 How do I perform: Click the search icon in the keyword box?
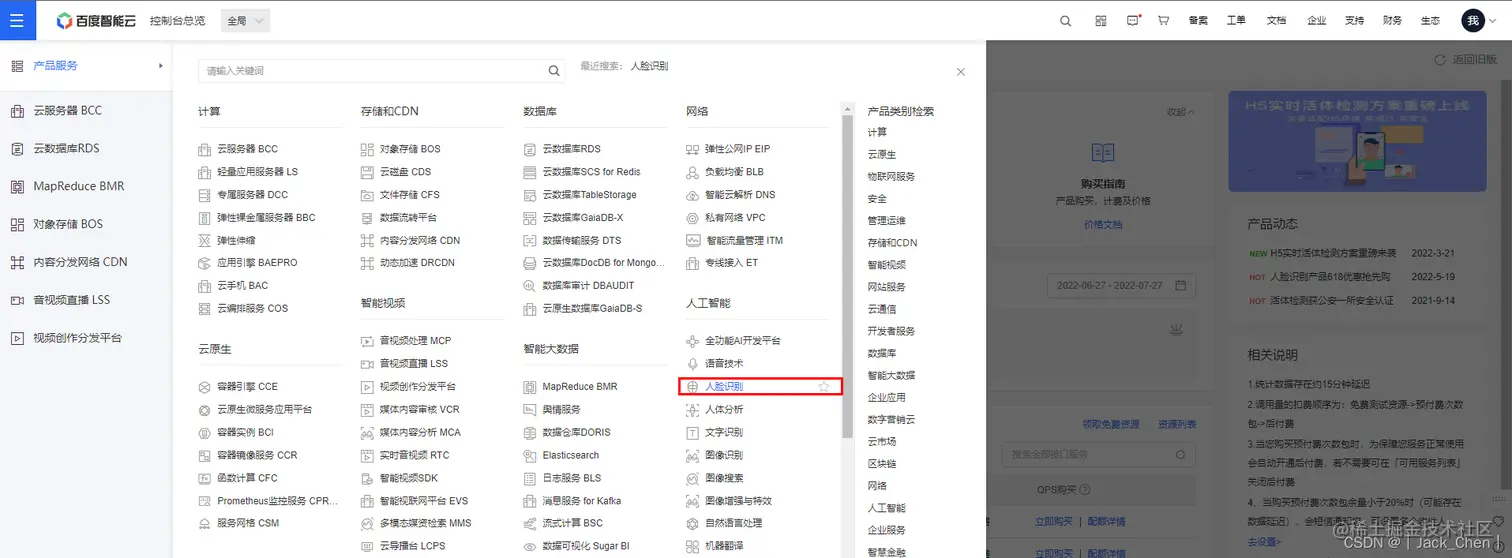[x=554, y=71]
